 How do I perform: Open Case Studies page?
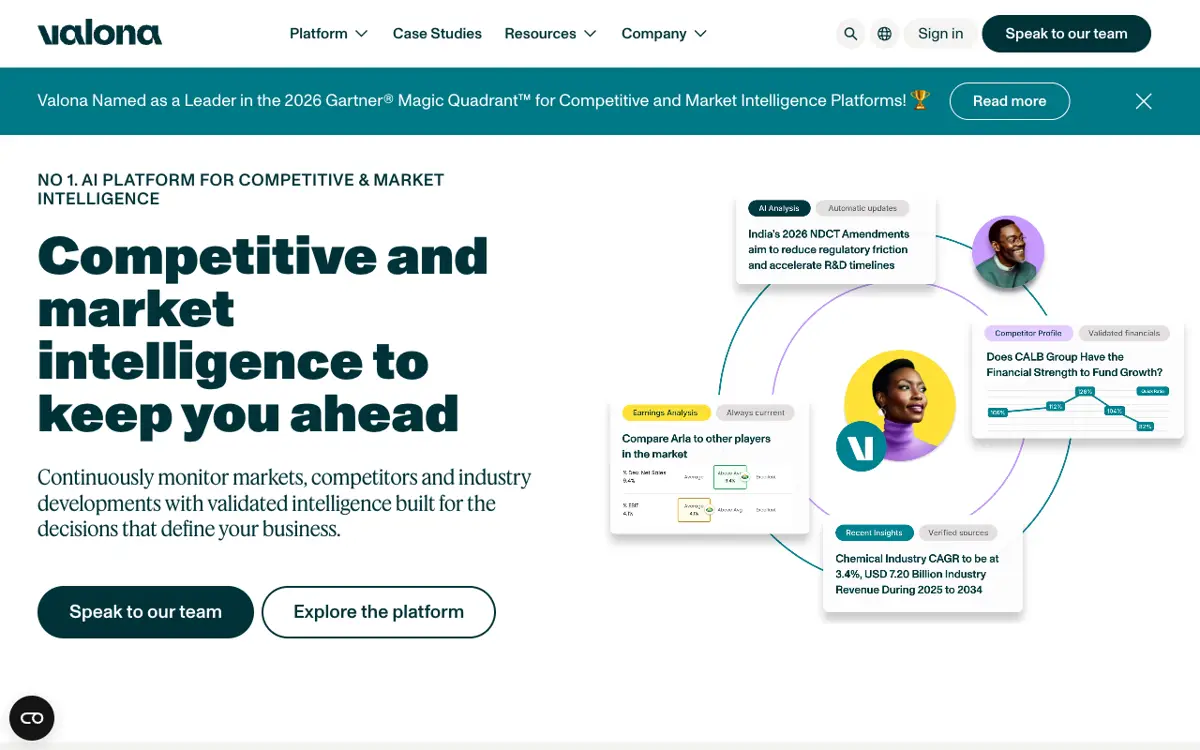(x=437, y=34)
